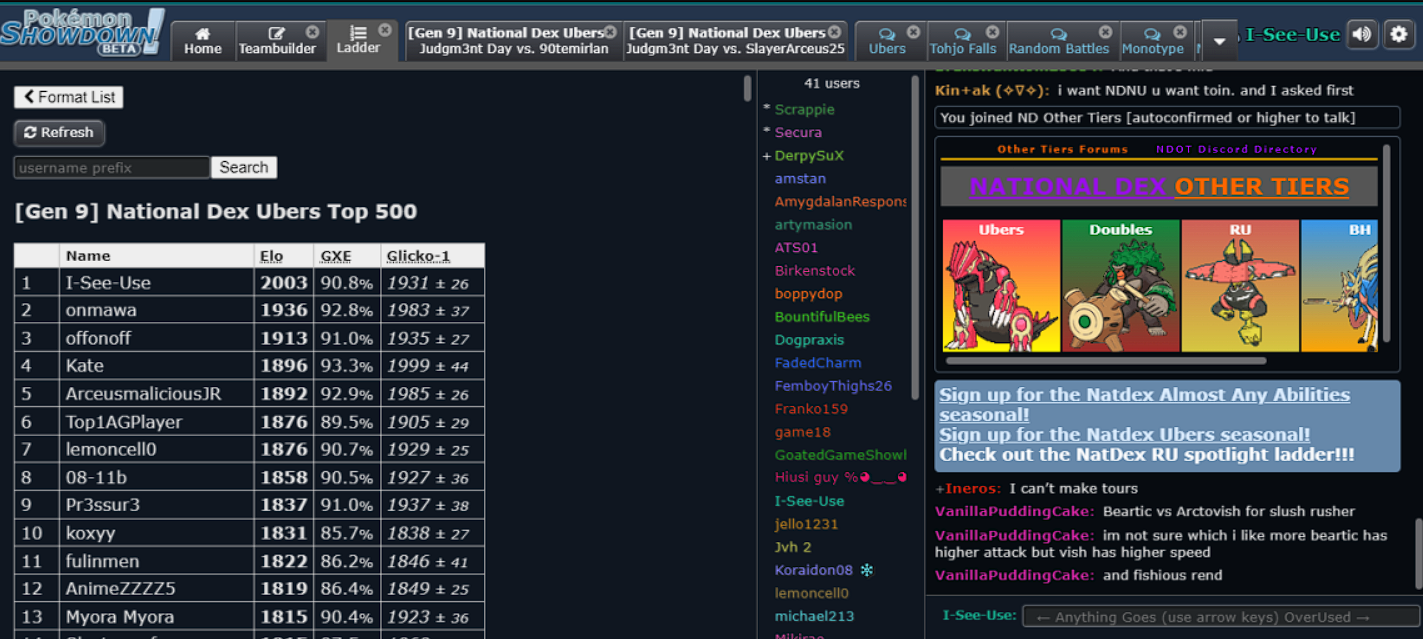1423x639 pixels.
Task: Click the chat message input box
Action: click(1220, 617)
